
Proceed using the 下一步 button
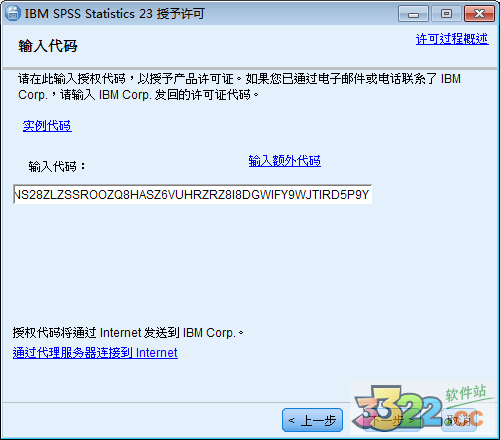pyautogui.click(x=392, y=421)
